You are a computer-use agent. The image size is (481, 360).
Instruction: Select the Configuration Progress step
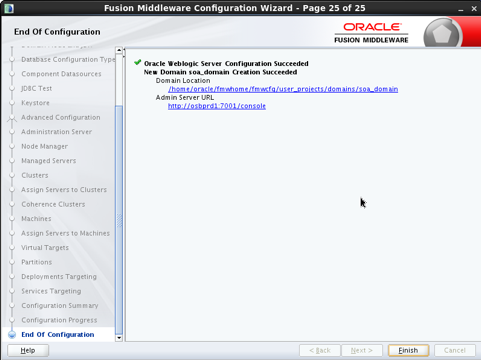click(59, 320)
